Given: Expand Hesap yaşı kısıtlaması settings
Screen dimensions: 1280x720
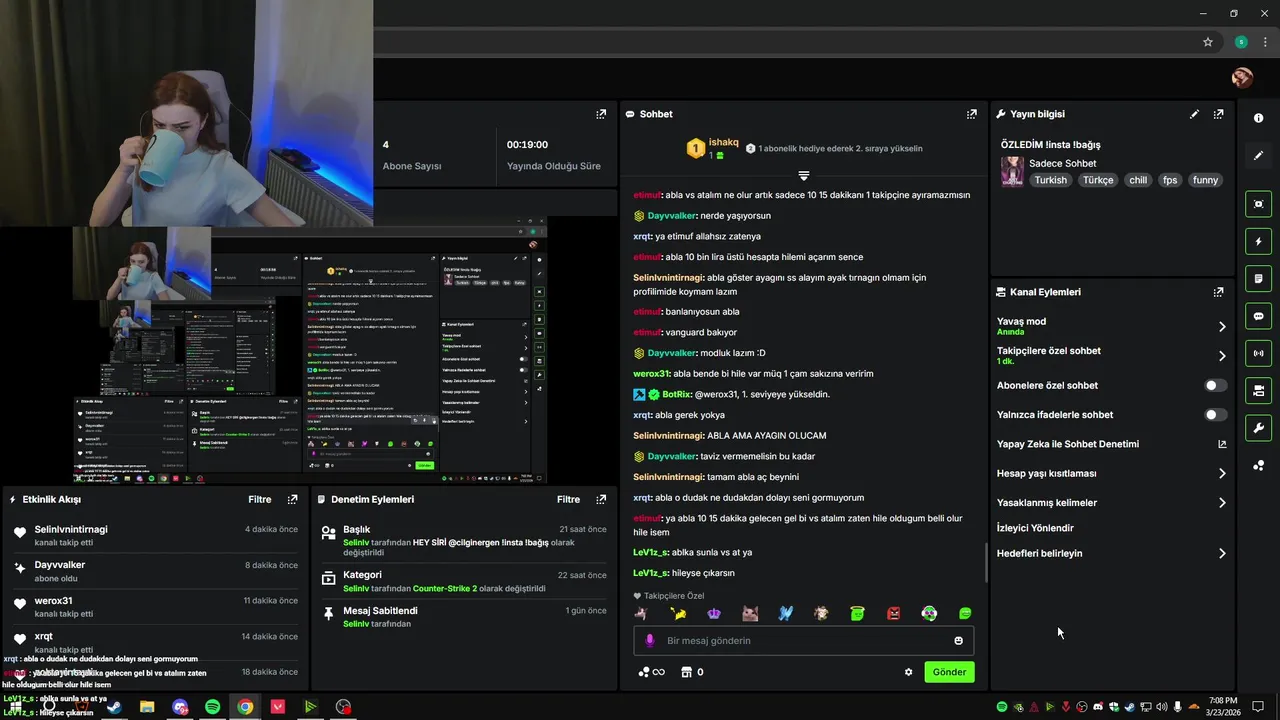Looking at the screenshot, I should pyautogui.click(x=1222, y=473).
